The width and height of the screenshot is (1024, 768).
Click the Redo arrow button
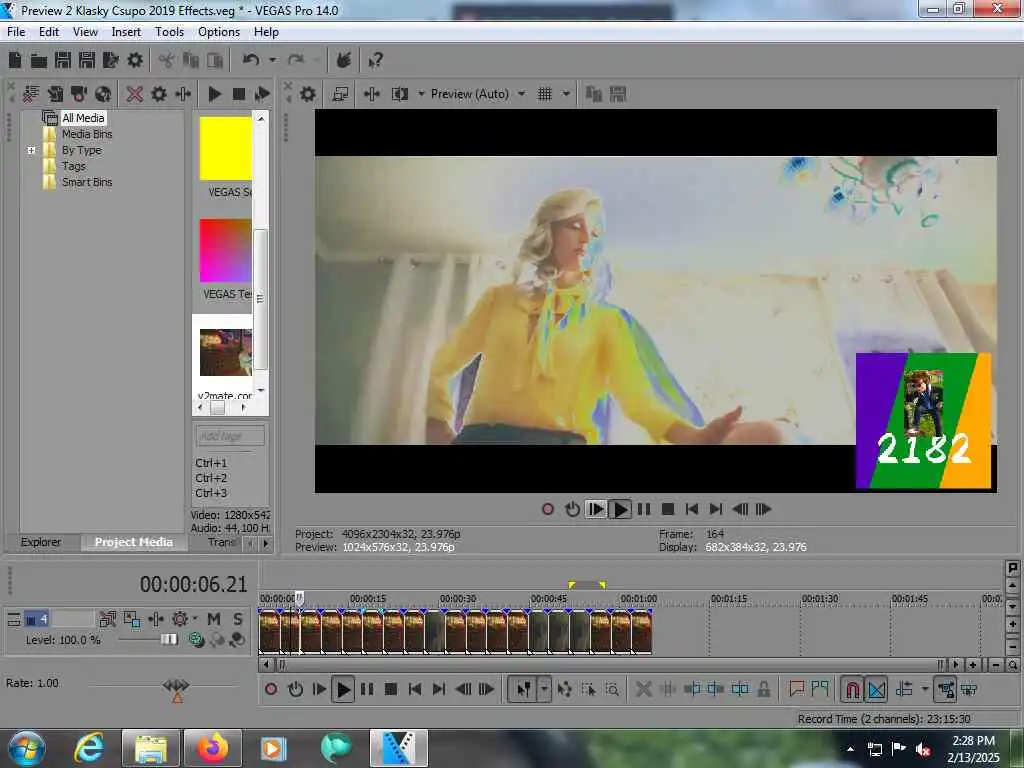point(296,60)
